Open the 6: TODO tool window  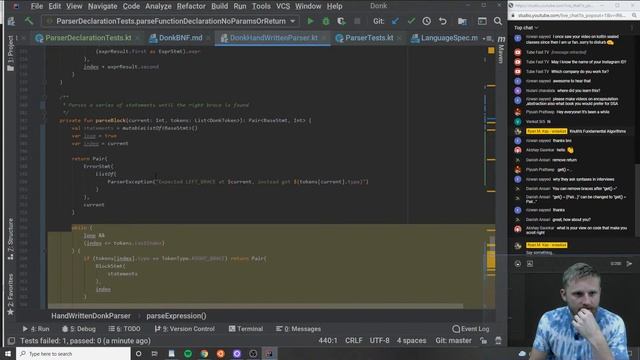pyautogui.click(x=124, y=329)
